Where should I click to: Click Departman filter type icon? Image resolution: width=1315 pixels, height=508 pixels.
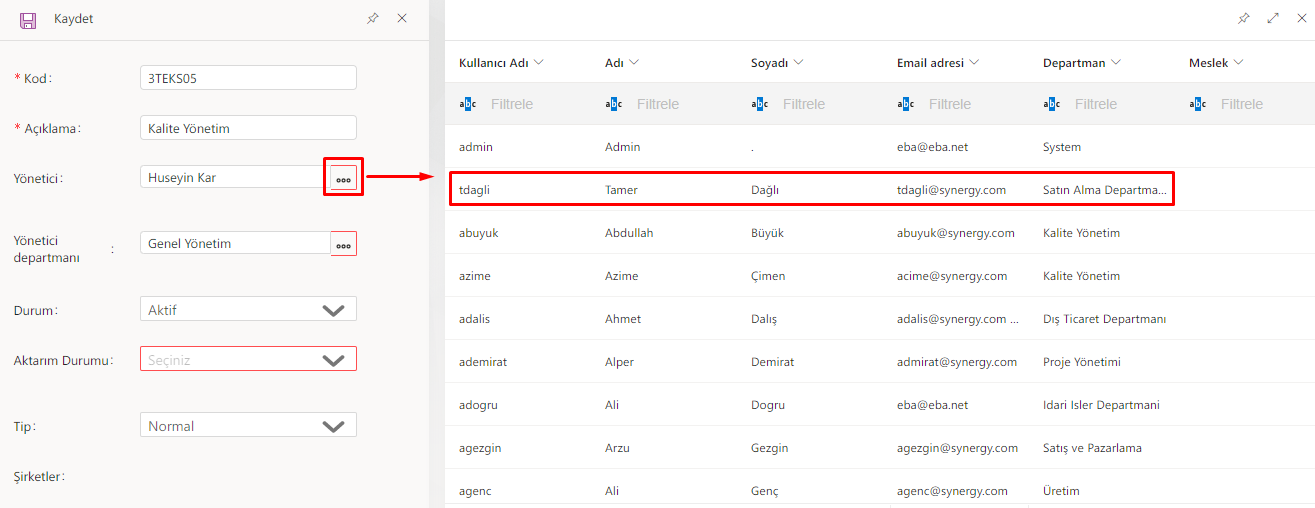tap(1052, 104)
